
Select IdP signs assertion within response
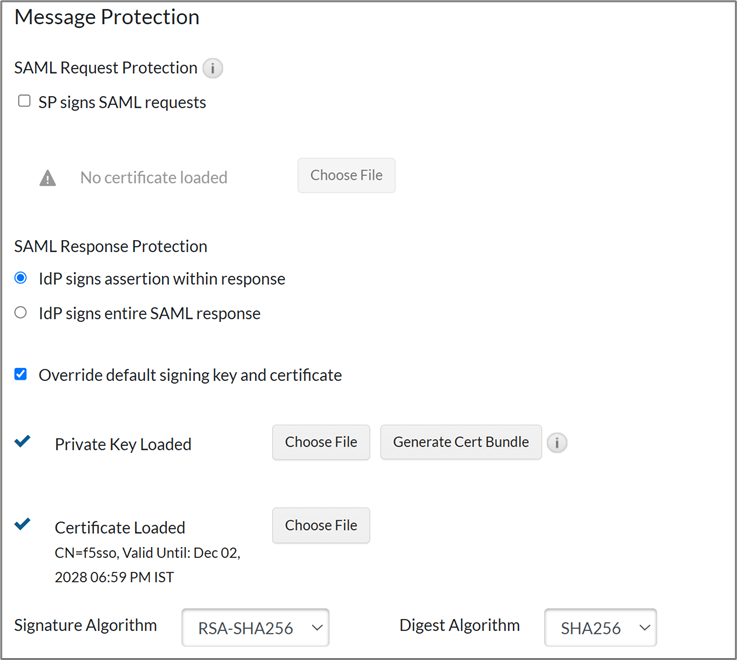tap(21, 278)
